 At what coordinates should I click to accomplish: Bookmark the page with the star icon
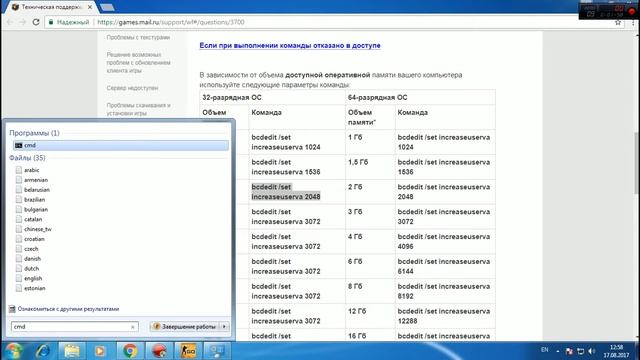pyautogui.click(x=618, y=22)
